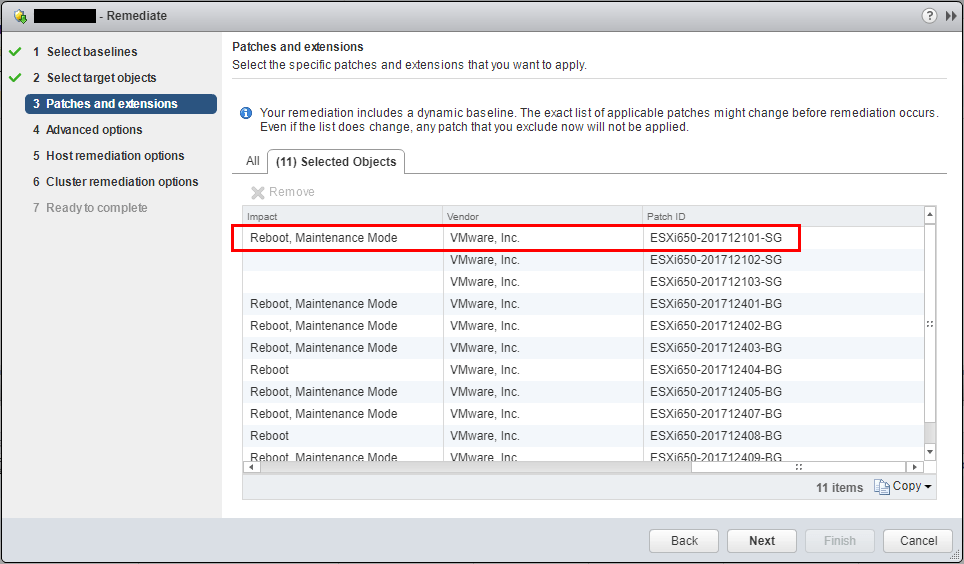The image size is (964, 564).
Task: Select the (11) Selected Objects tab
Action: (x=336, y=161)
